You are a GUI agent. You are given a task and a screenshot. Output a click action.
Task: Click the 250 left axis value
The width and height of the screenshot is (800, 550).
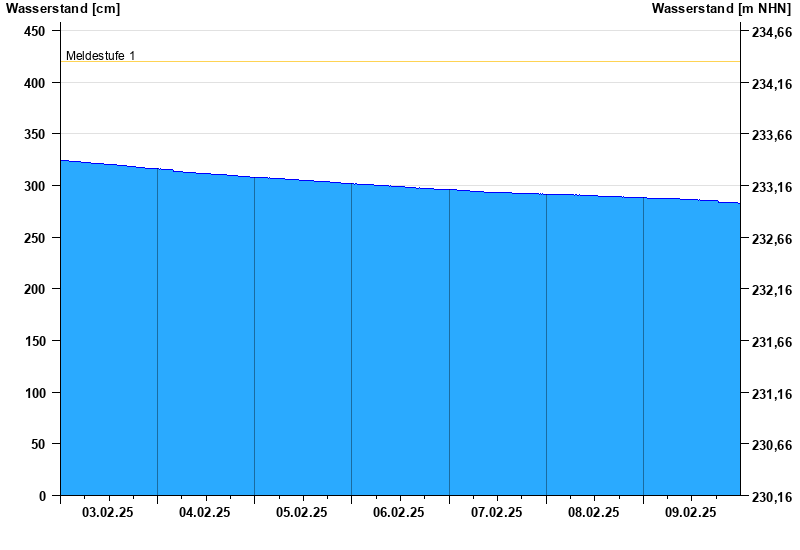(35, 238)
